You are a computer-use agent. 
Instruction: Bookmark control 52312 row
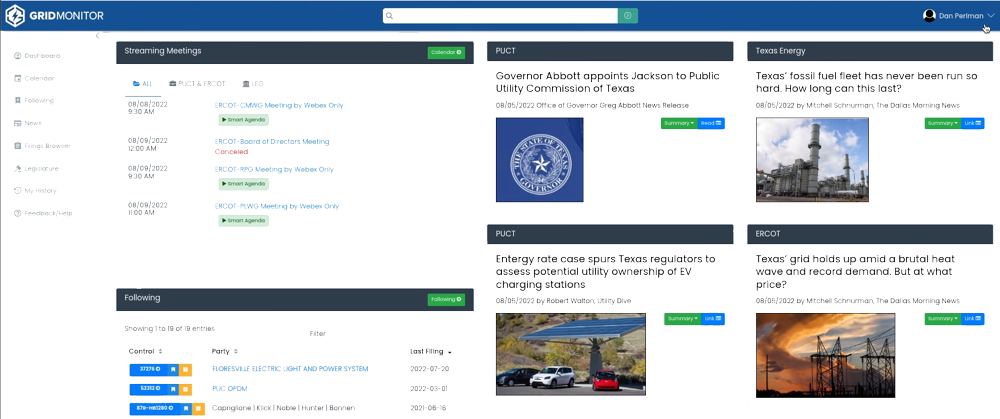pos(173,388)
